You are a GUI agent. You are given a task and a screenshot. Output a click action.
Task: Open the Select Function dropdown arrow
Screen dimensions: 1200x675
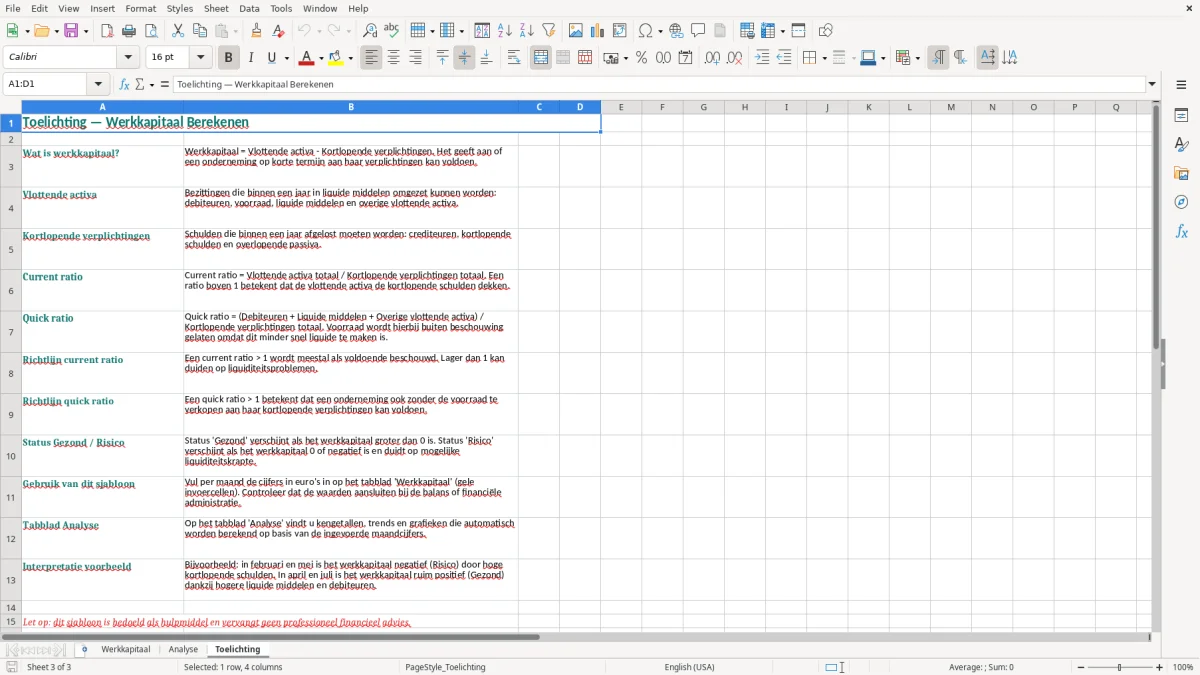click(x=152, y=85)
